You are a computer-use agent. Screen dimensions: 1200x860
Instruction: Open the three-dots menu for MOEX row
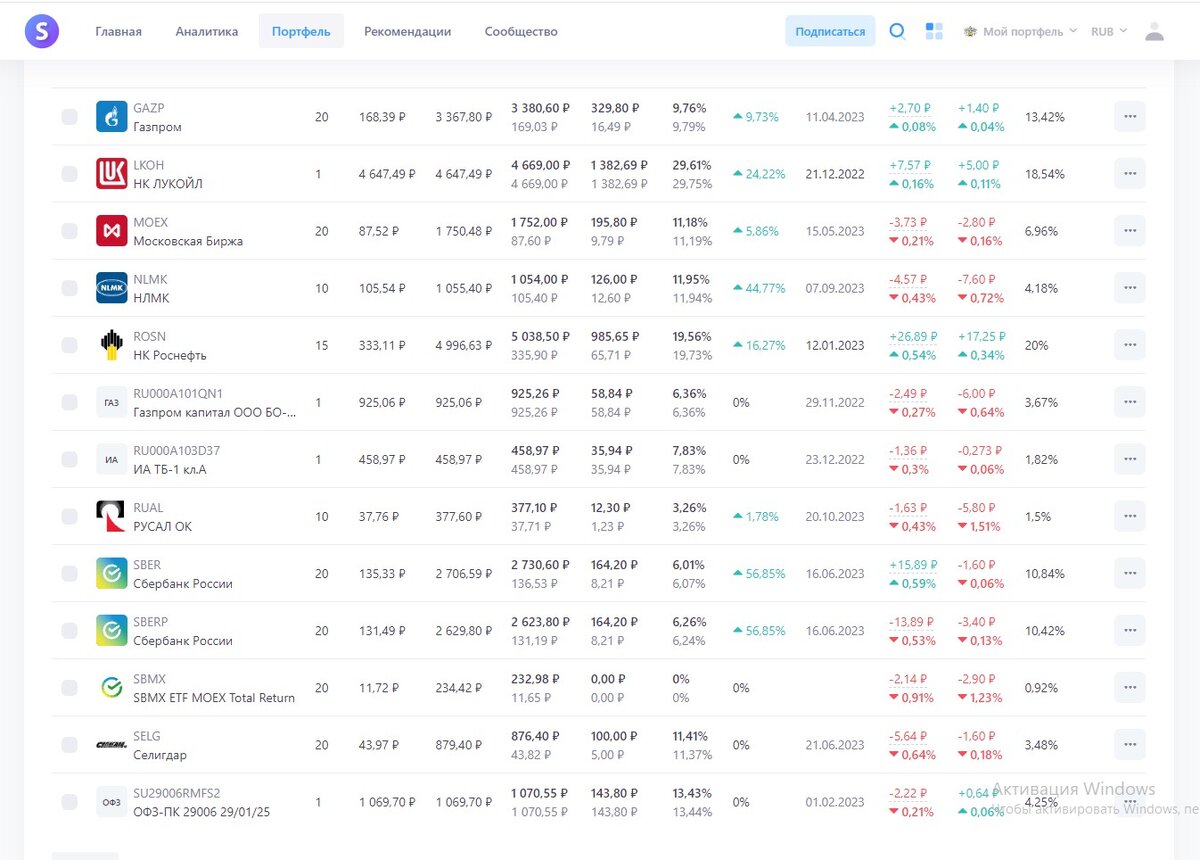coord(1130,231)
